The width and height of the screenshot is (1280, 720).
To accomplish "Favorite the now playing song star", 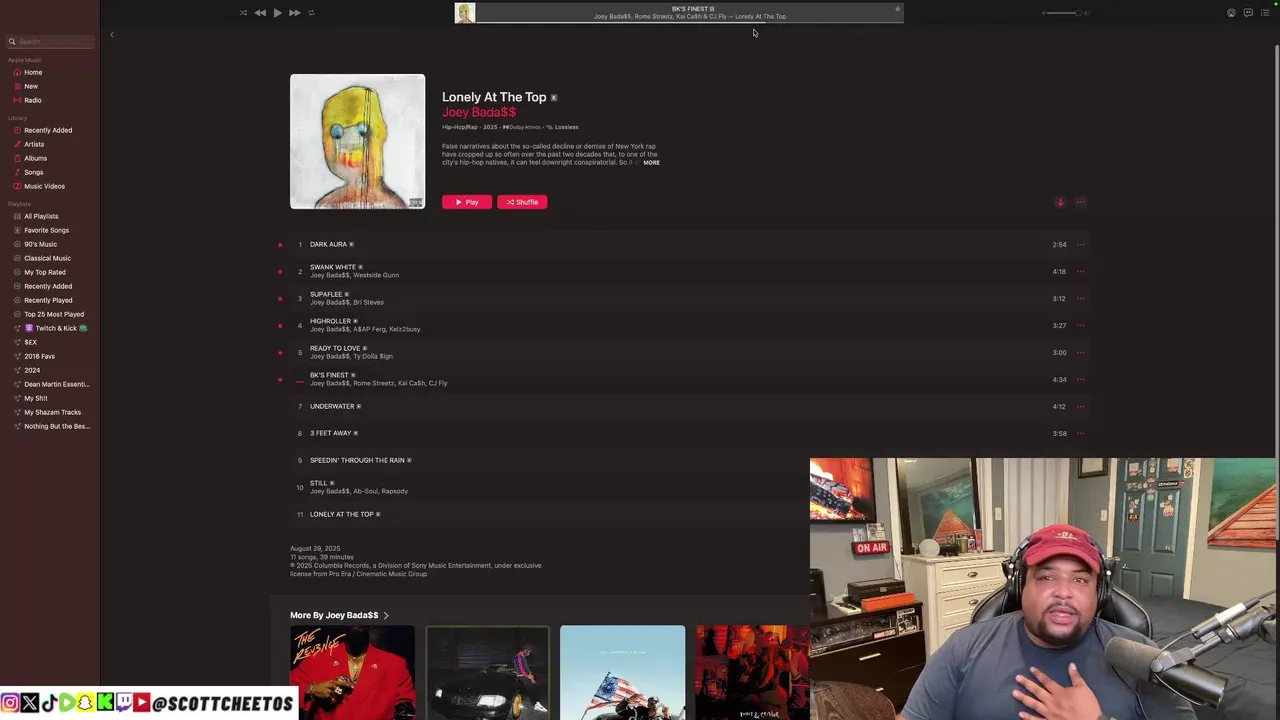I will tap(897, 9).
